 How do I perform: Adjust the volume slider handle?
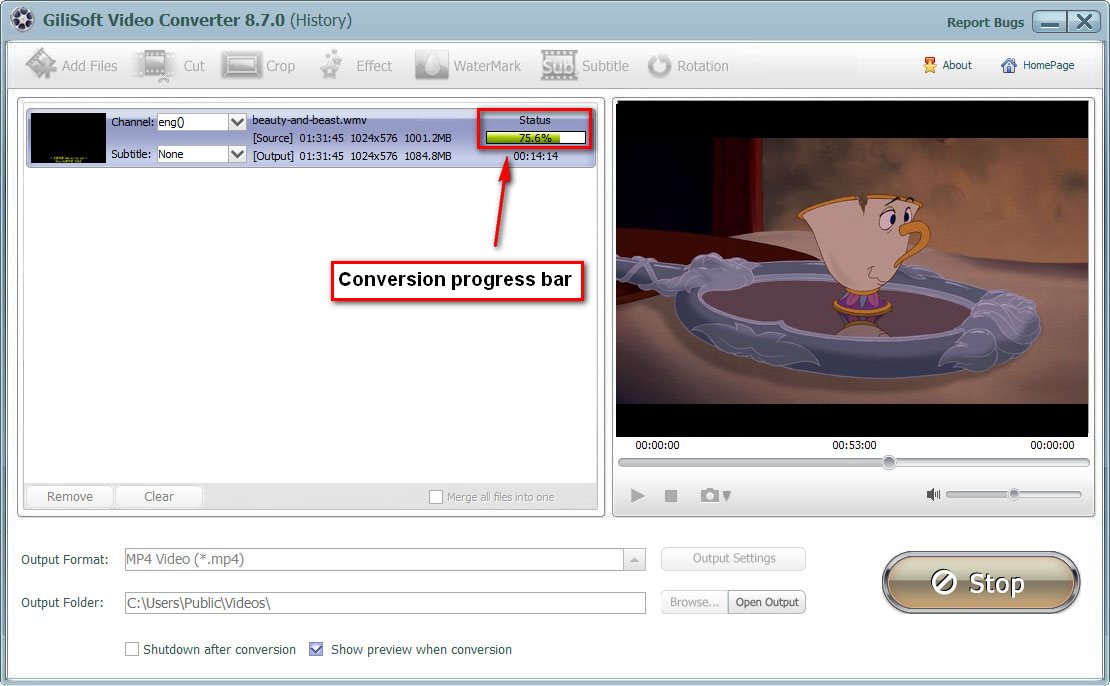tap(1014, 494)
